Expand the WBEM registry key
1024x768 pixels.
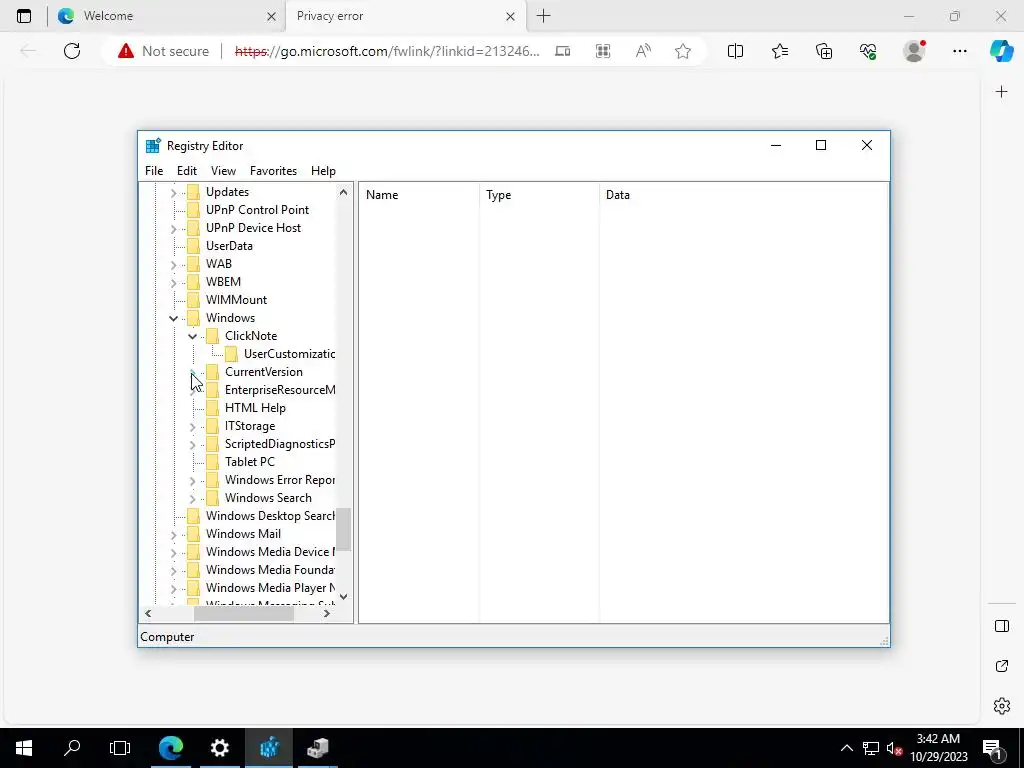click(173, 283)
